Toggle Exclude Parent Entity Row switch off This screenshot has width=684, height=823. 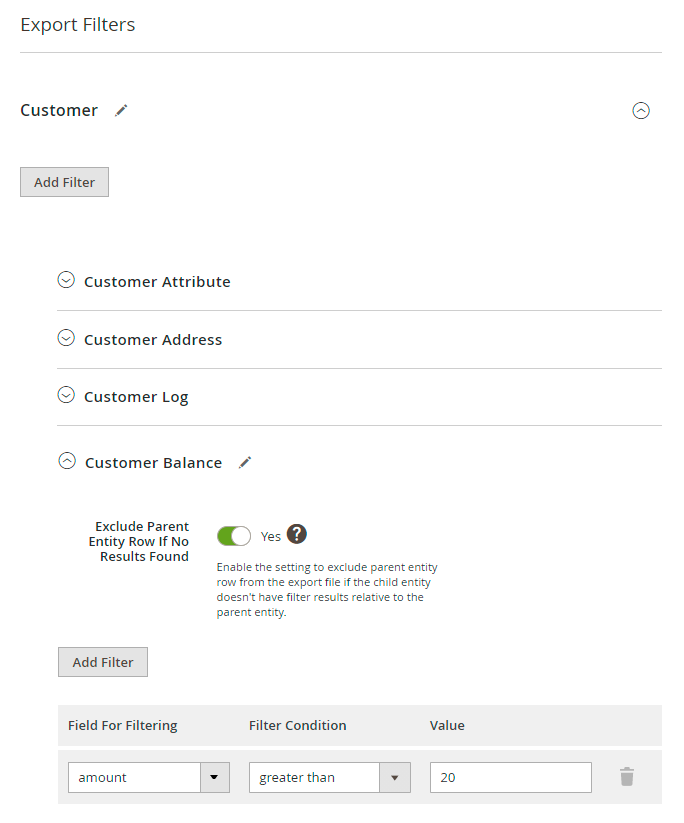[234, 536]
